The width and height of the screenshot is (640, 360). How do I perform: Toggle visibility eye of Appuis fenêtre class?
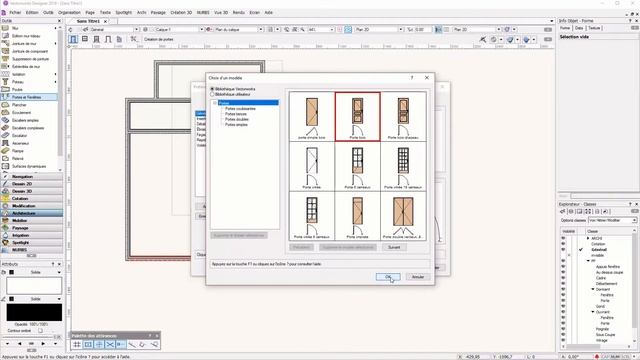pos(563,267)
